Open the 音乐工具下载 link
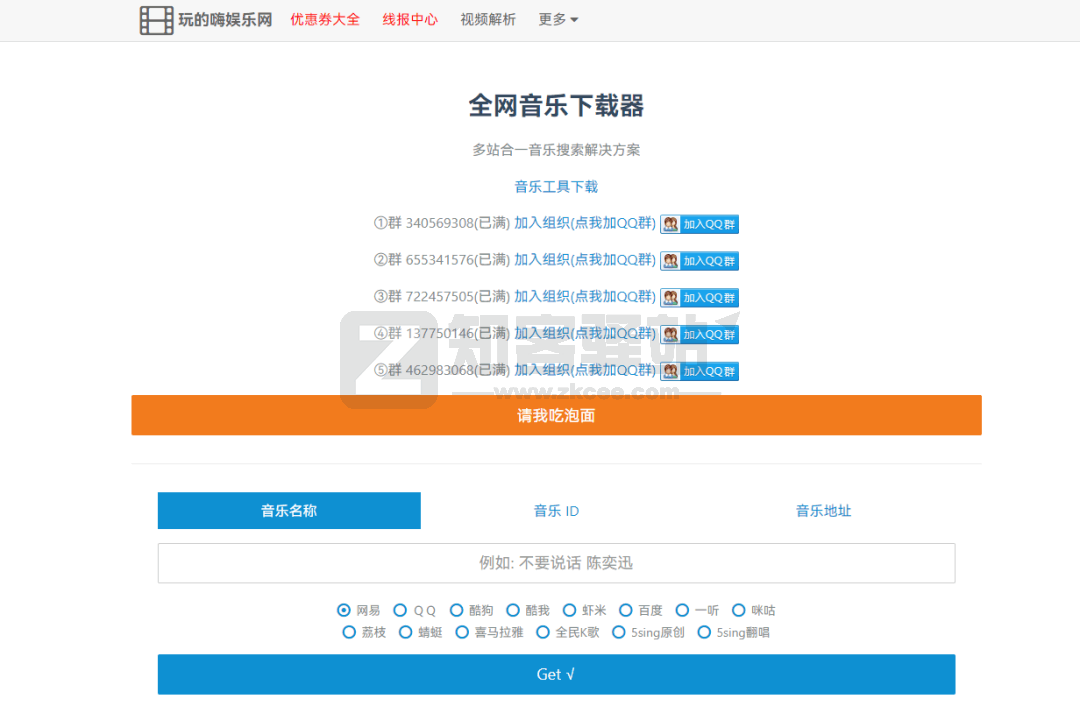Viewport: 1080px width, 720px height. click(556, 186)
